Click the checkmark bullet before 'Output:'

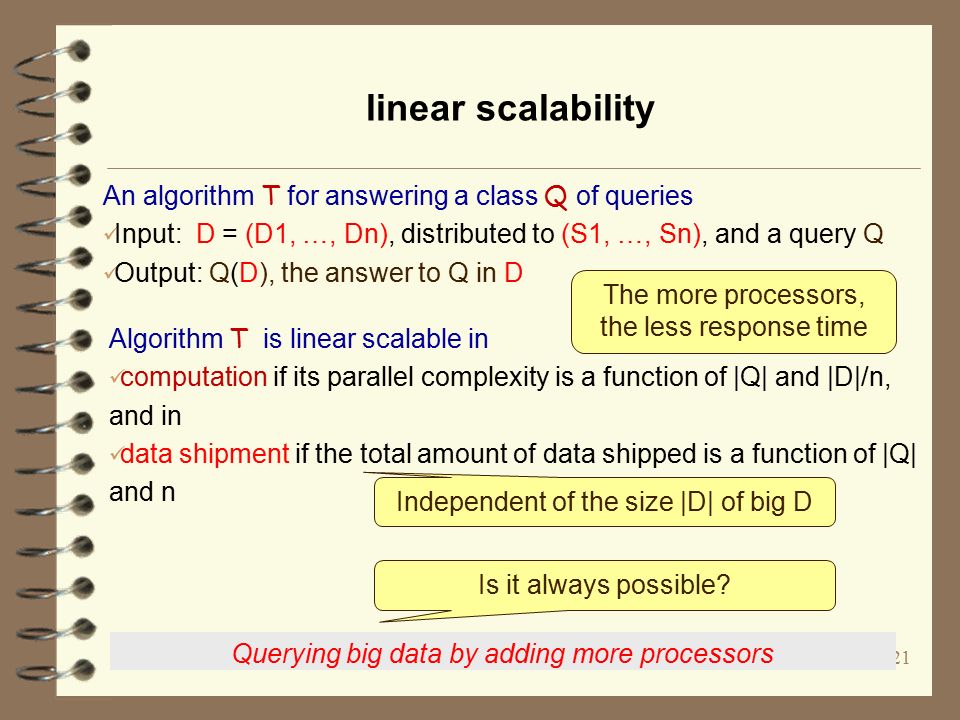(x=109, y=273)
